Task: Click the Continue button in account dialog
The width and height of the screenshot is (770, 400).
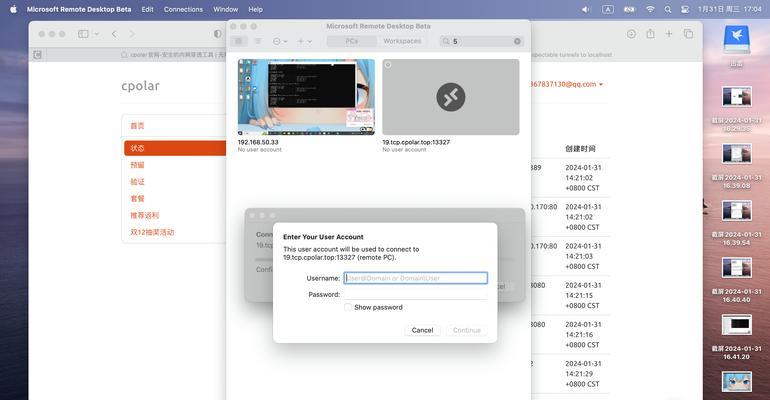Action: tap(467, 330)
